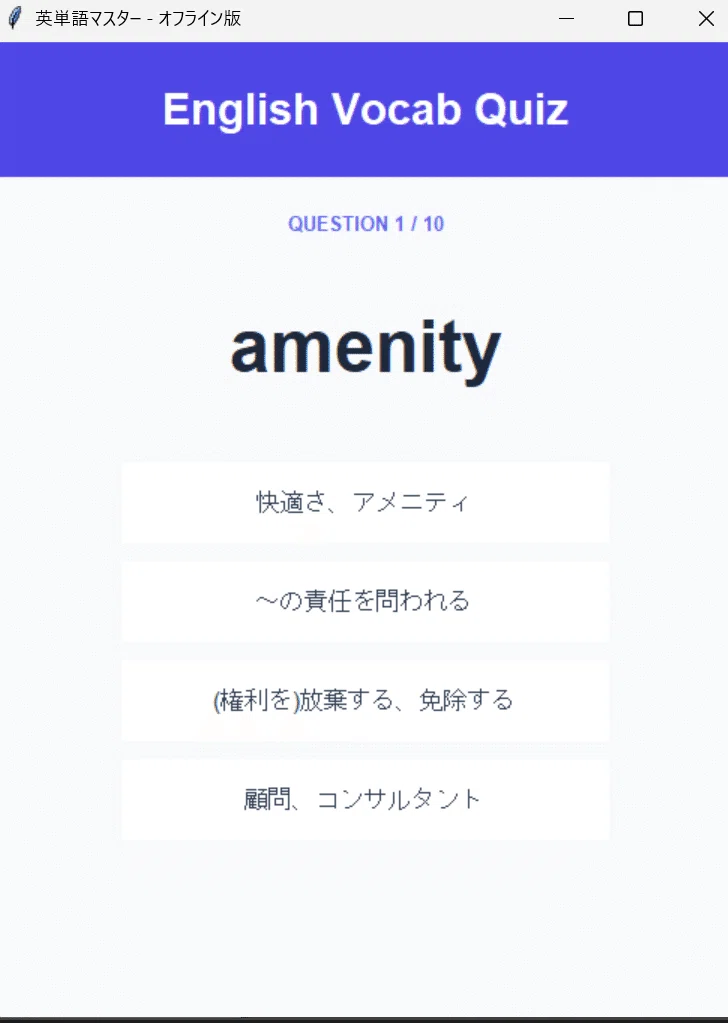The height and width of the screenshot is (1023, 728).
Task: Pick the first answer option for amenity
Action: 365,502
